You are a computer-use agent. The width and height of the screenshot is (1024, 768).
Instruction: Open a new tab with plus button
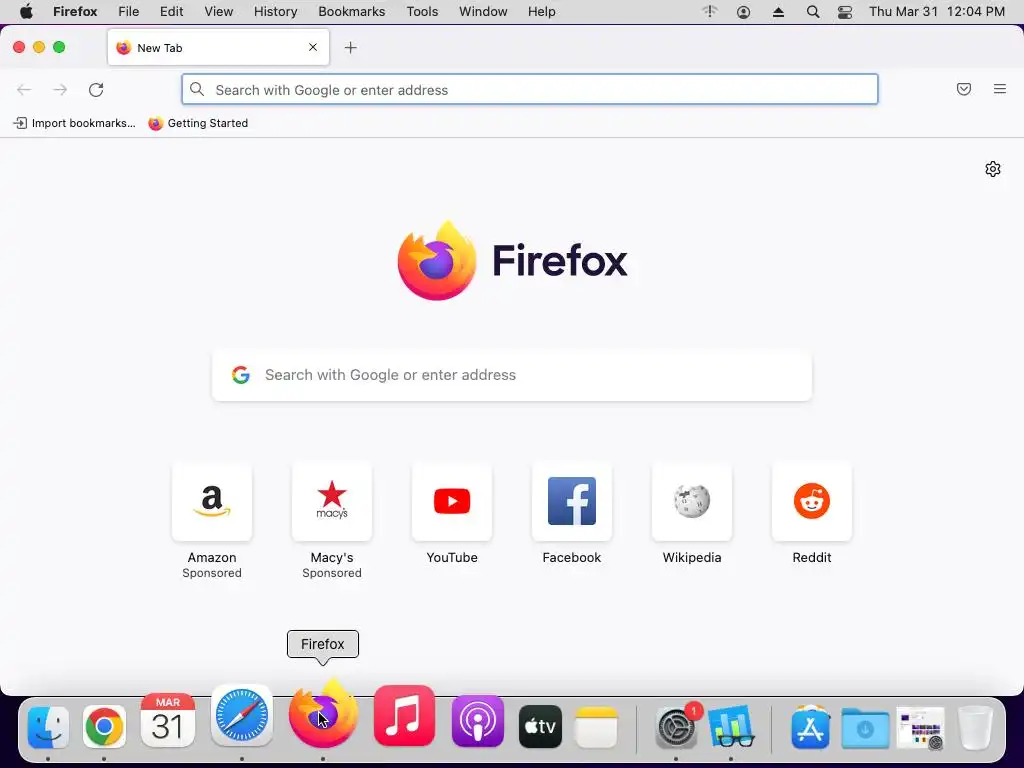tap(351, 48)
